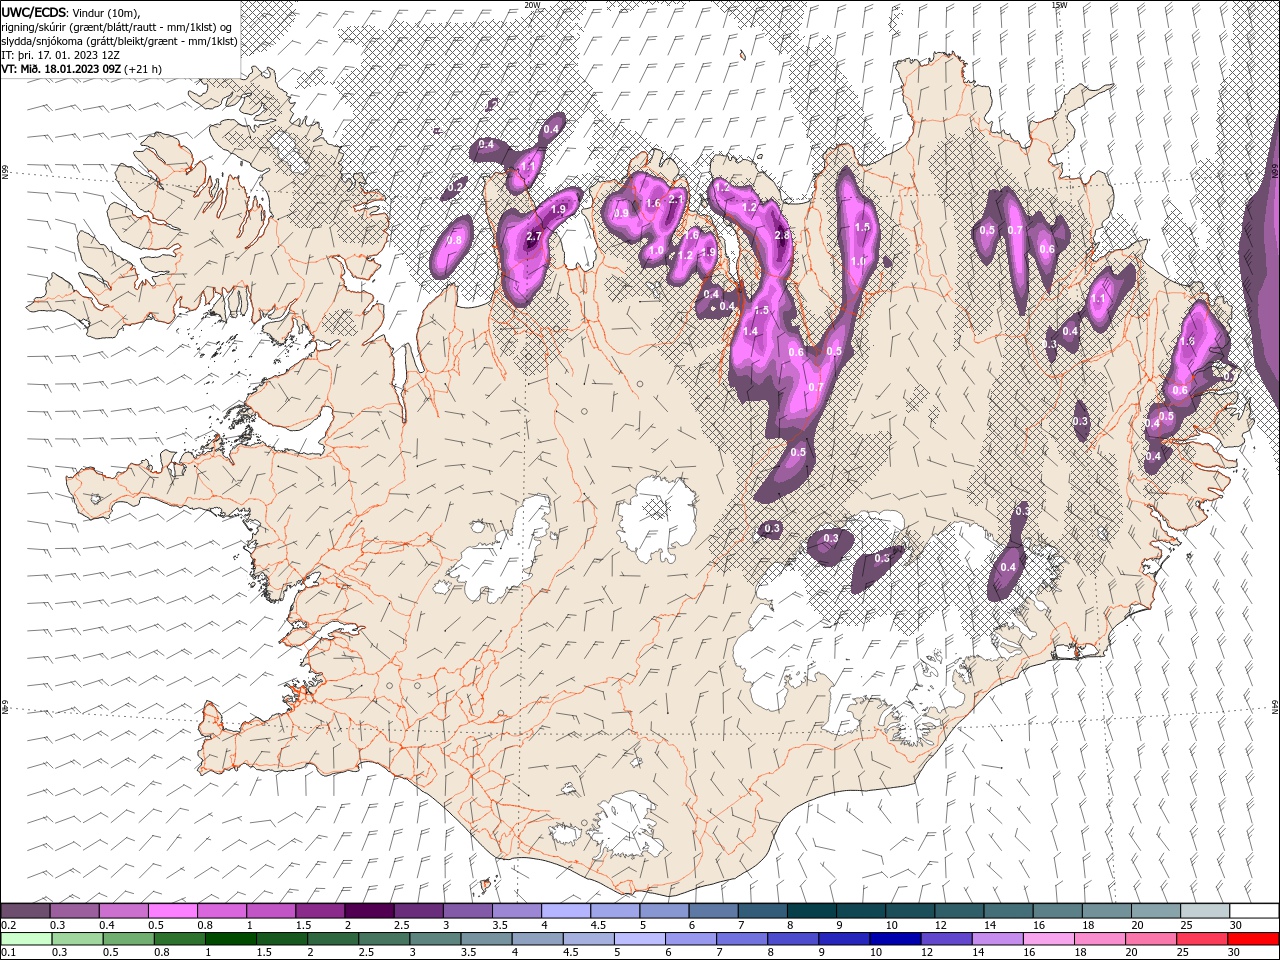Pick the dark teal upper-row swatch labeled 8

811,911
